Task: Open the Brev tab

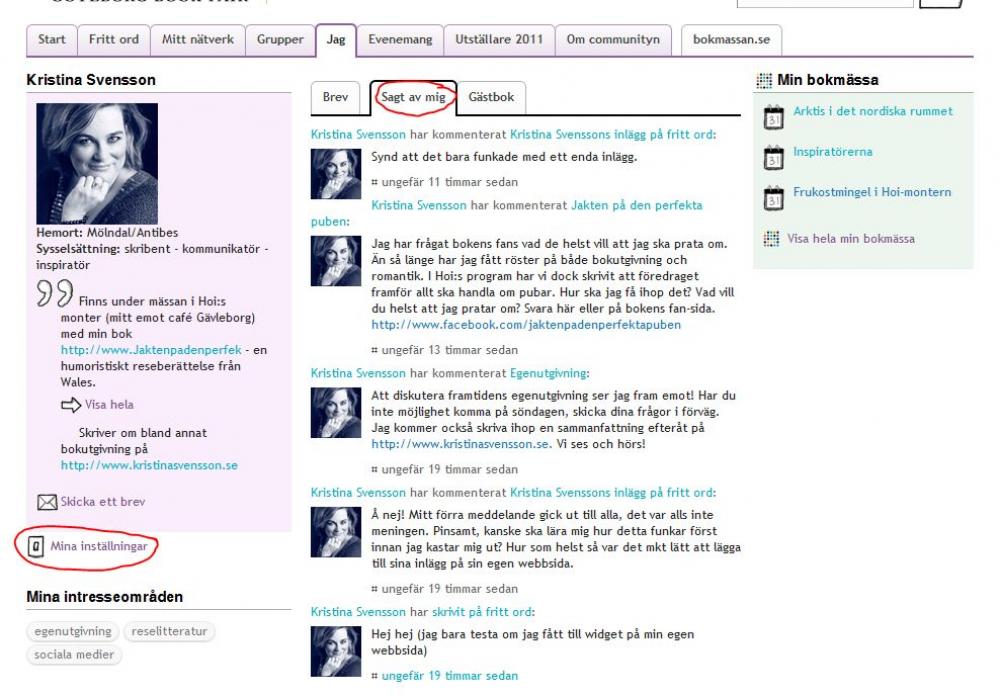Action: [335, 97]
